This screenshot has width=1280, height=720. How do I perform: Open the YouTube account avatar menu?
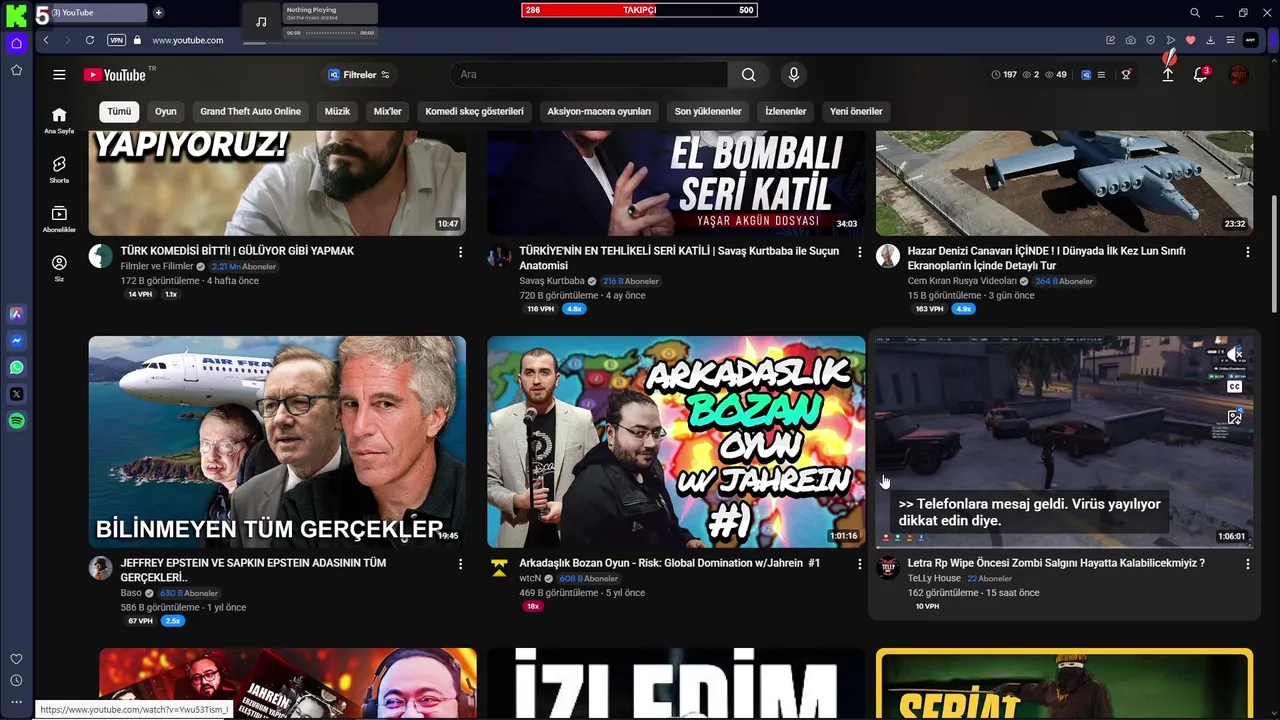pos(1239,75)
